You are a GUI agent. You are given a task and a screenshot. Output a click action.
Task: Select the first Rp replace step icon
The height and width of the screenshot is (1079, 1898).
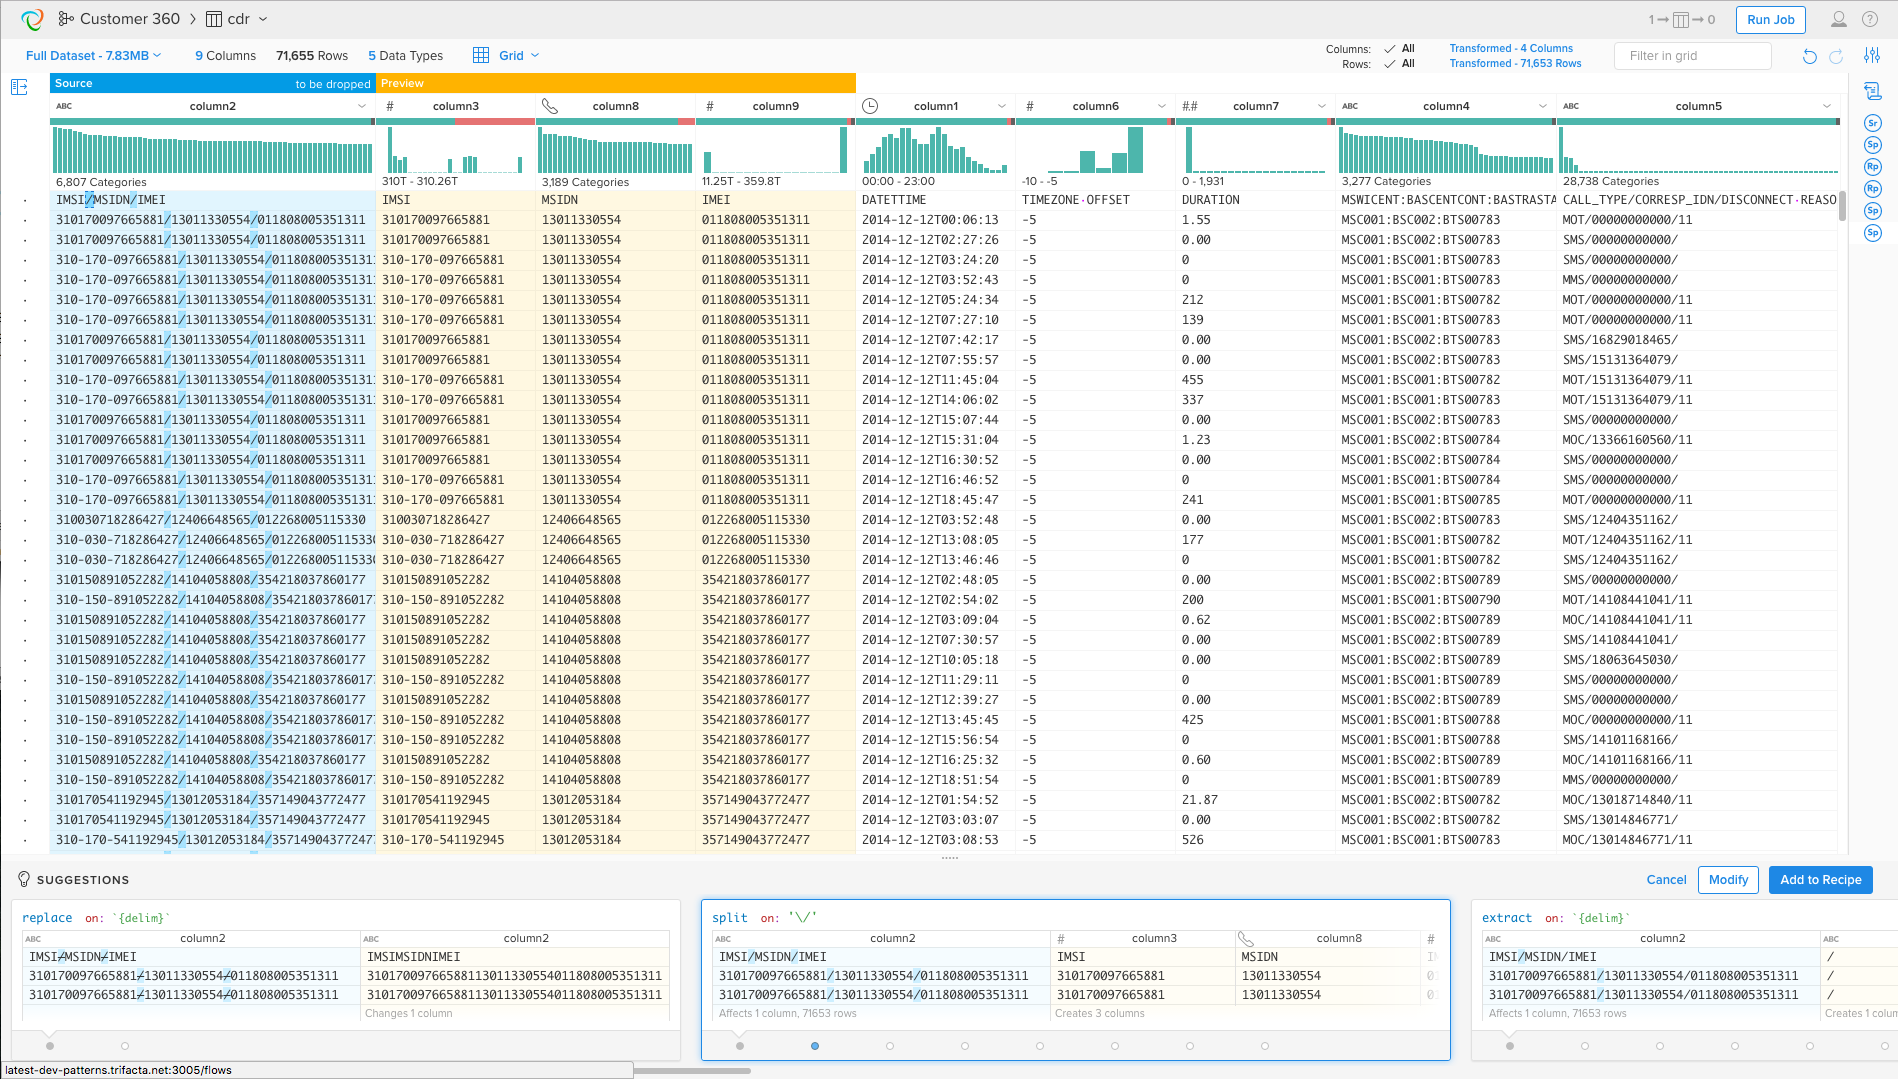click(x=1872, y=166)
